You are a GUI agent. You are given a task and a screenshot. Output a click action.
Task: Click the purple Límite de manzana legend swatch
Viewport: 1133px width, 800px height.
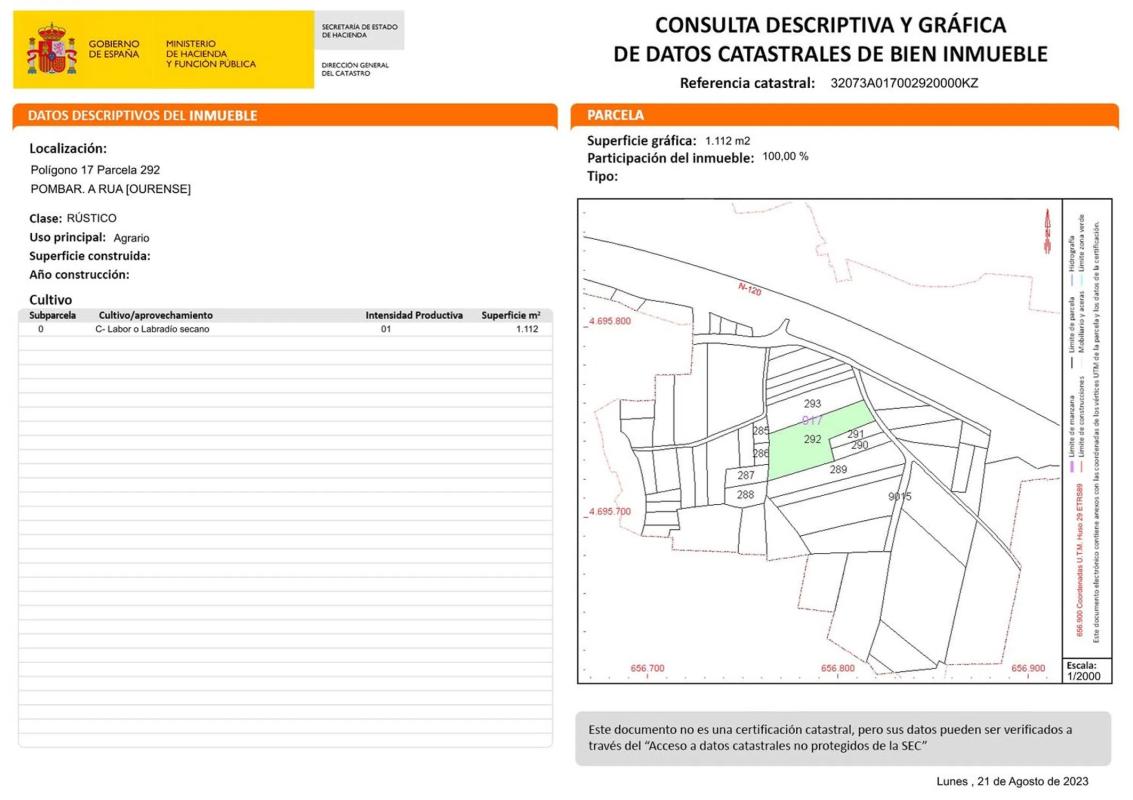point(1069,466)
